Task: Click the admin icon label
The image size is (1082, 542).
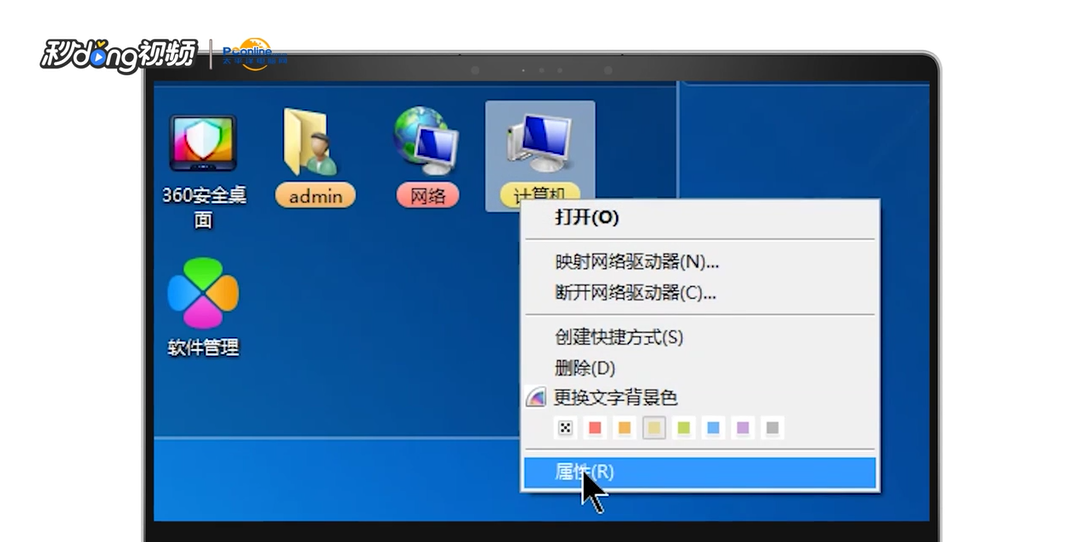Action: pyautogui.click(x=315, y=196)
